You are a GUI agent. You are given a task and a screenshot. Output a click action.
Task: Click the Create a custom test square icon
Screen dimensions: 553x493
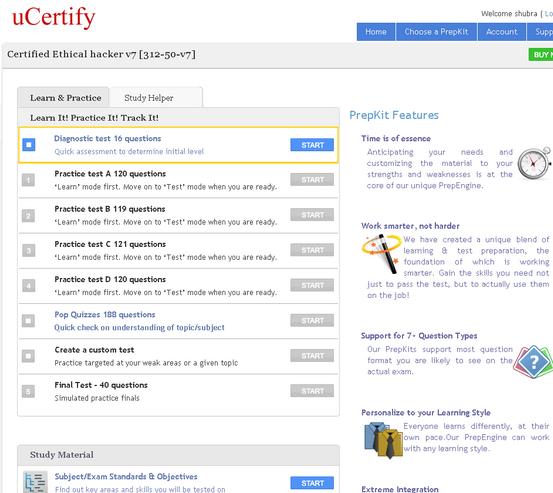(28, 356)
